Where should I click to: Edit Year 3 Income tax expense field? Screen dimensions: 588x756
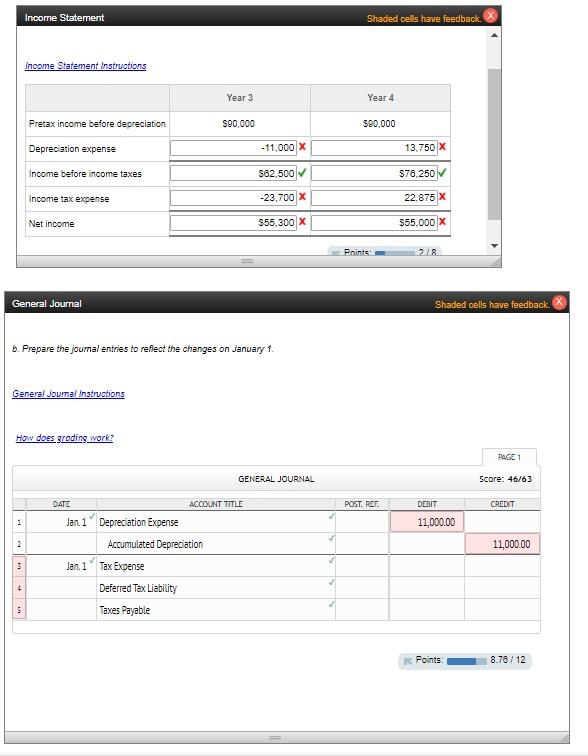point(233,197)
